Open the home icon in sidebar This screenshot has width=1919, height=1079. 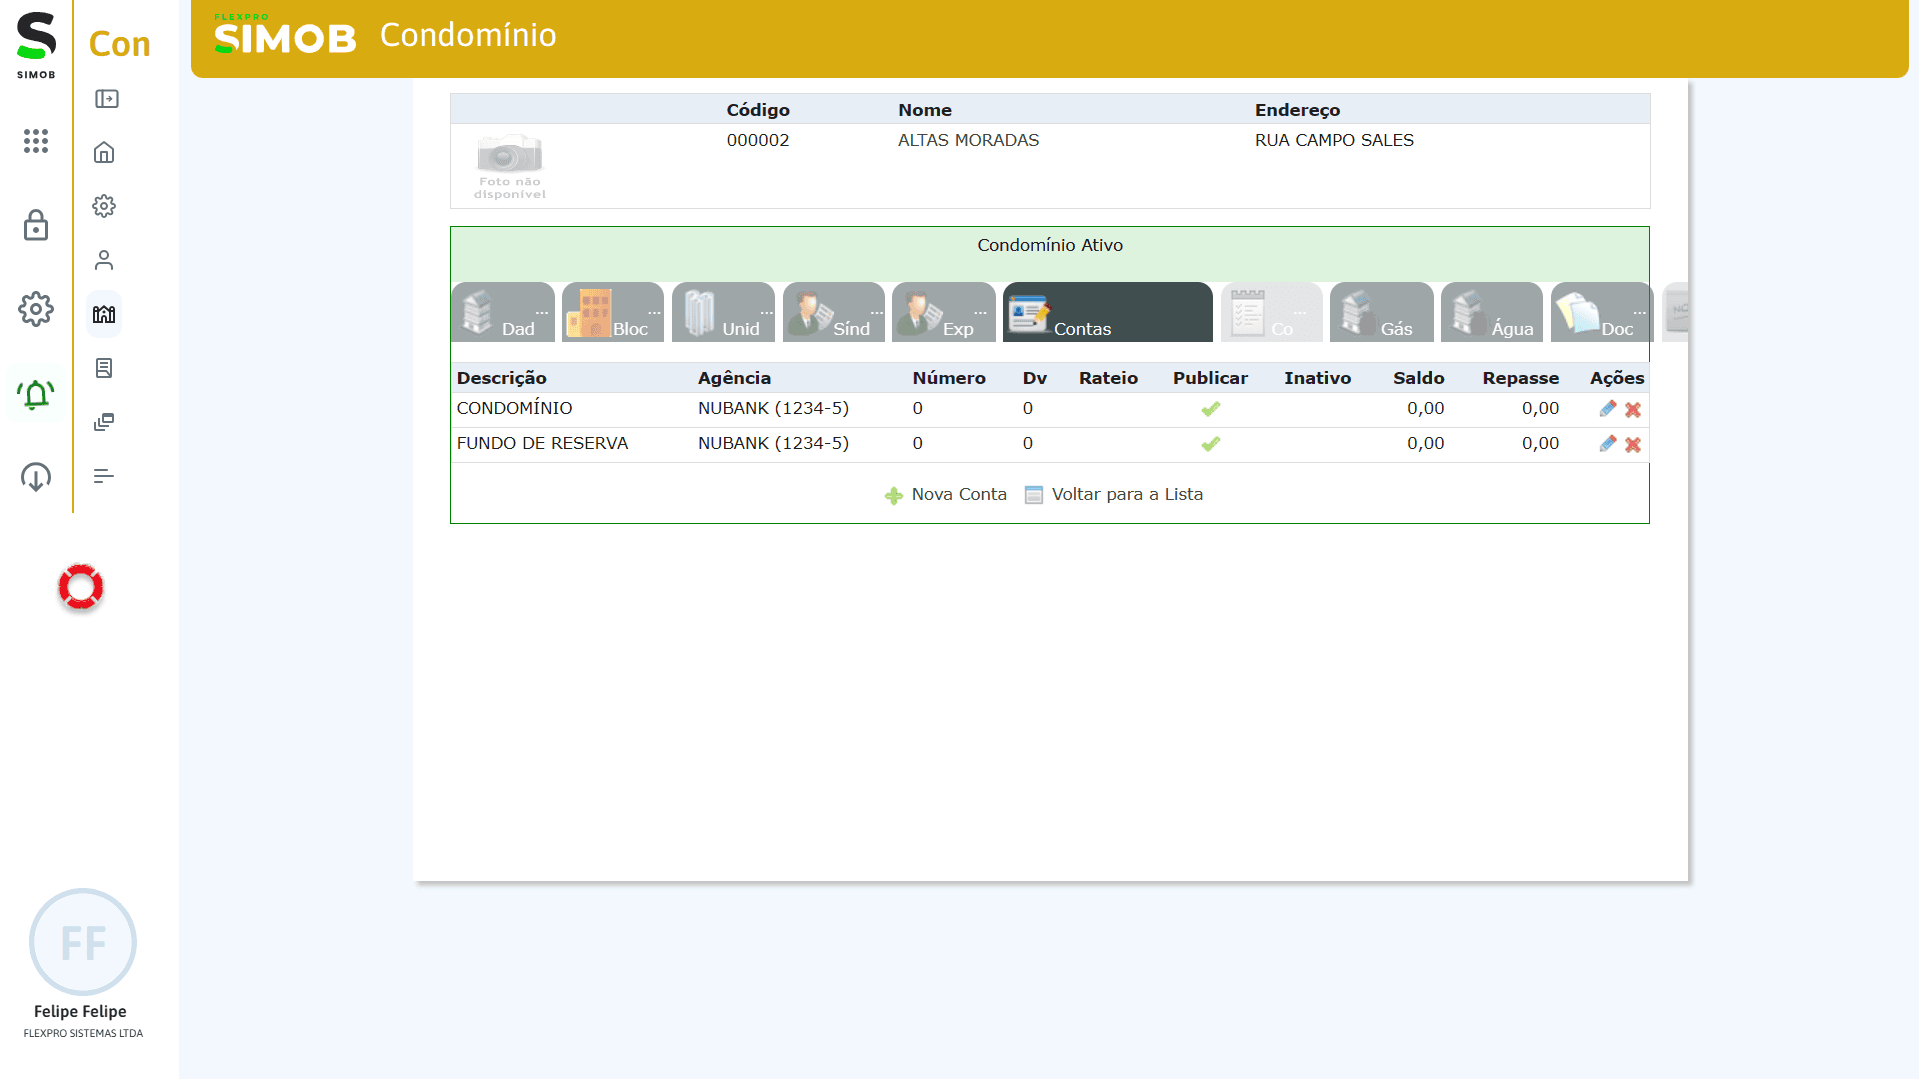click(104, 152)
